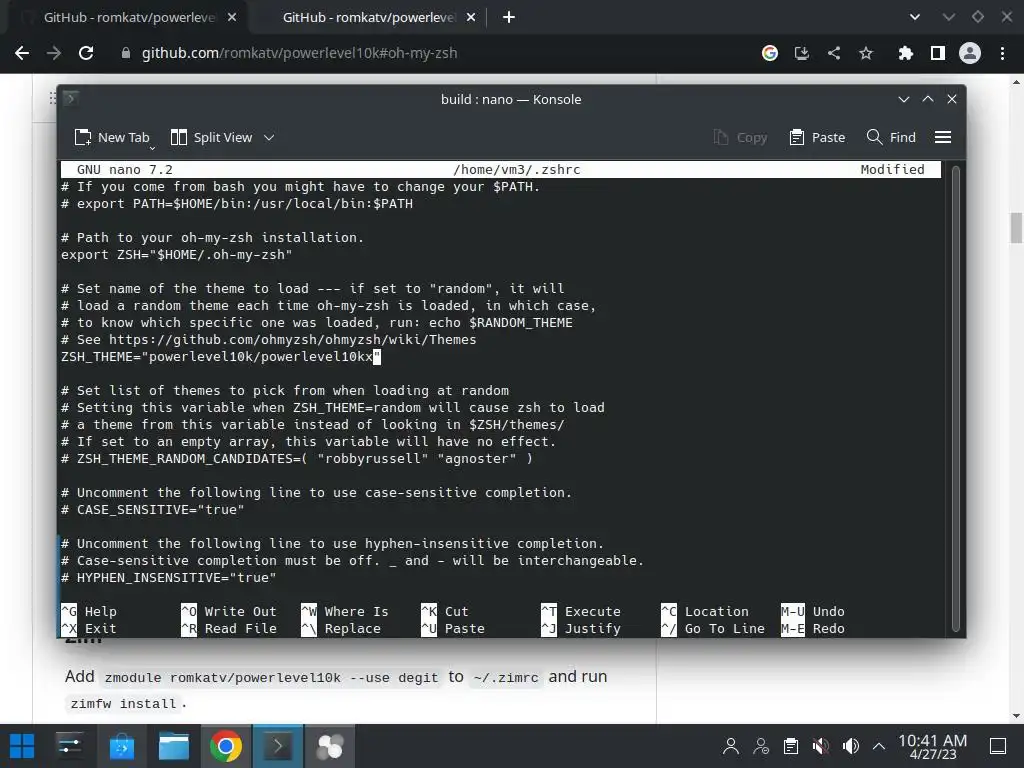Open the file manager taskbar icon

click(174, 746)
